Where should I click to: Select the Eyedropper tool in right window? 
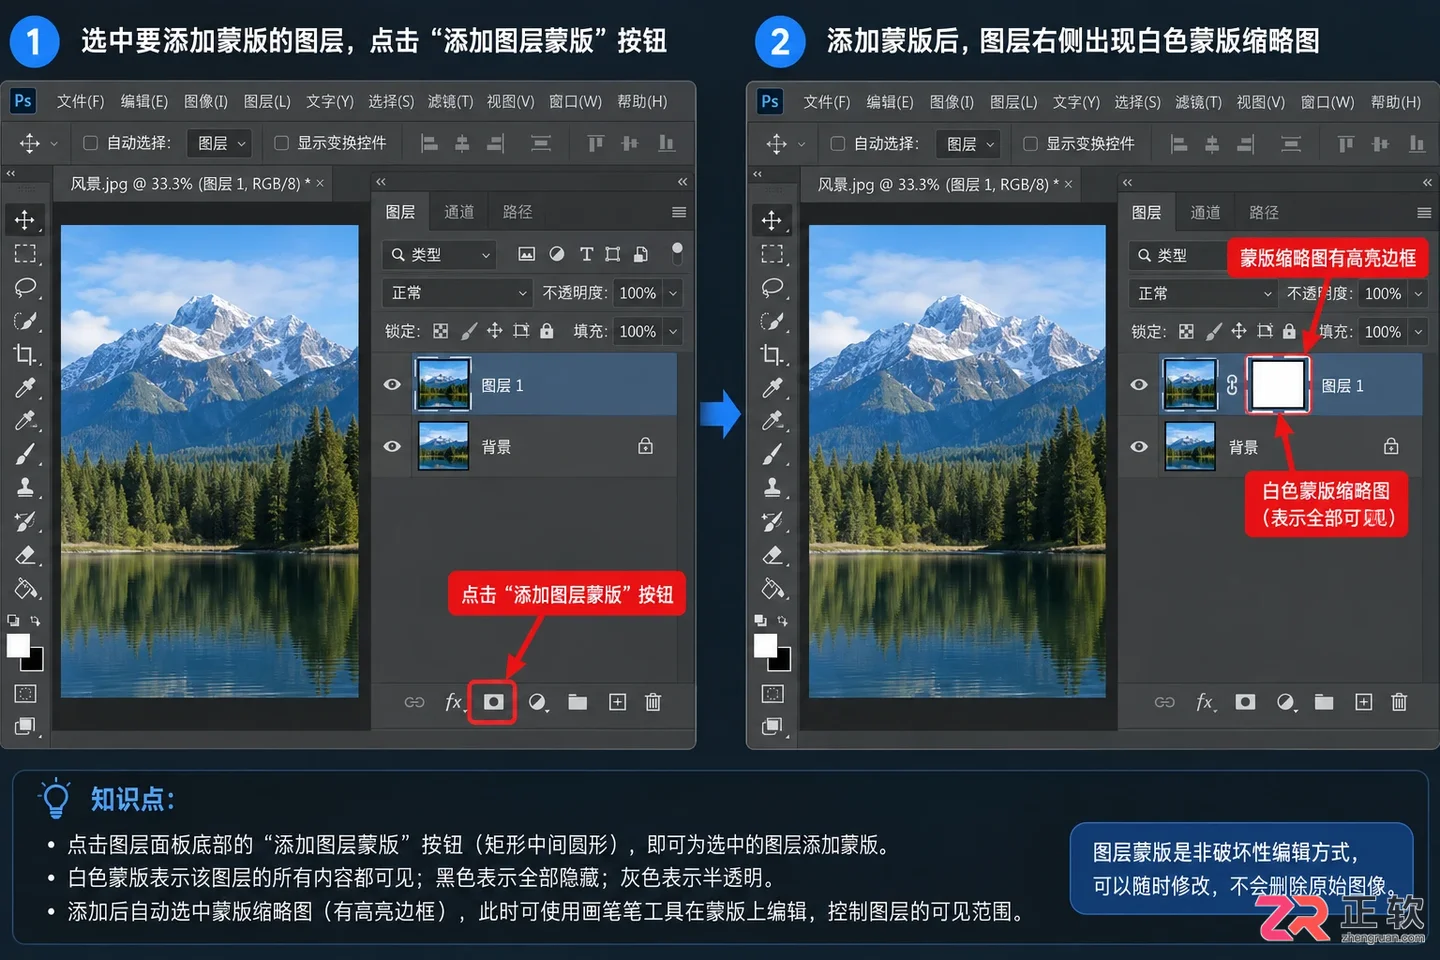click(x=772, y=388)
